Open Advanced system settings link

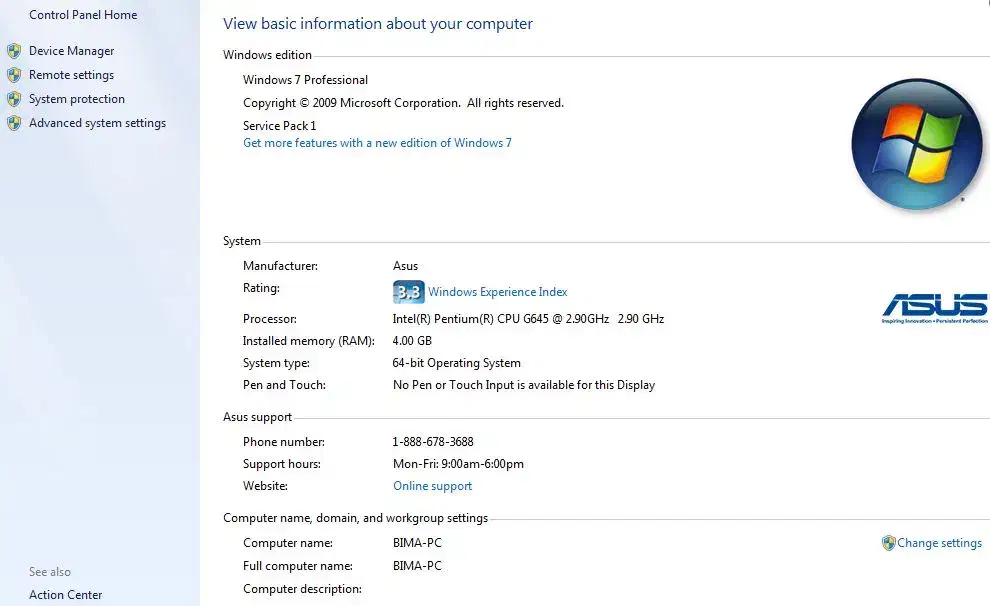(x=97, y=123)
